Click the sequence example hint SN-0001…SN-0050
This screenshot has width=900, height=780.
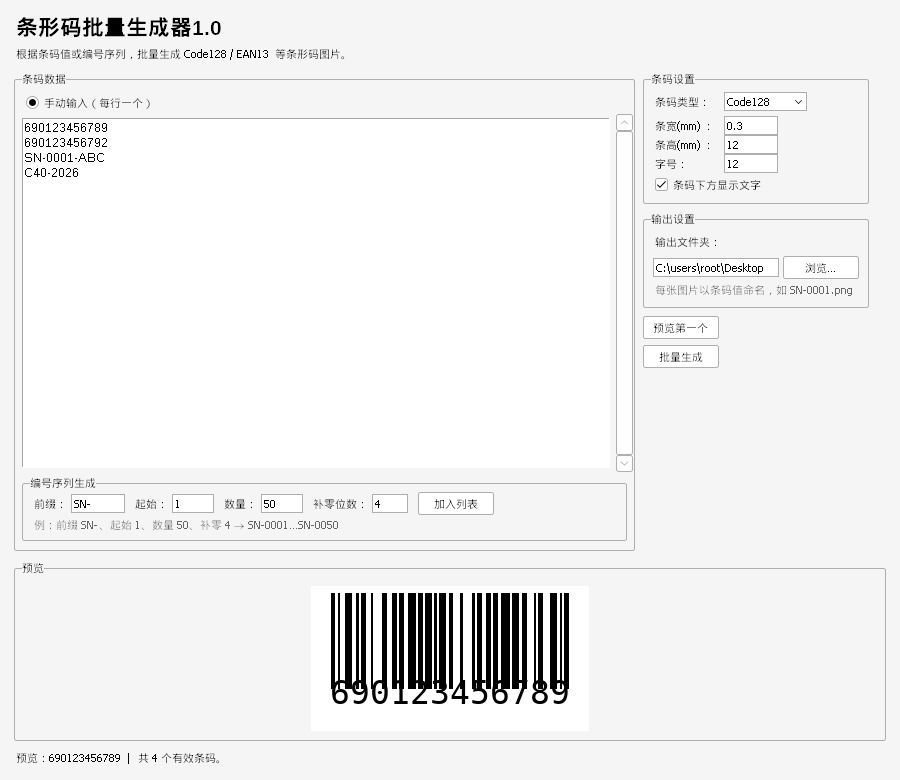186,525
